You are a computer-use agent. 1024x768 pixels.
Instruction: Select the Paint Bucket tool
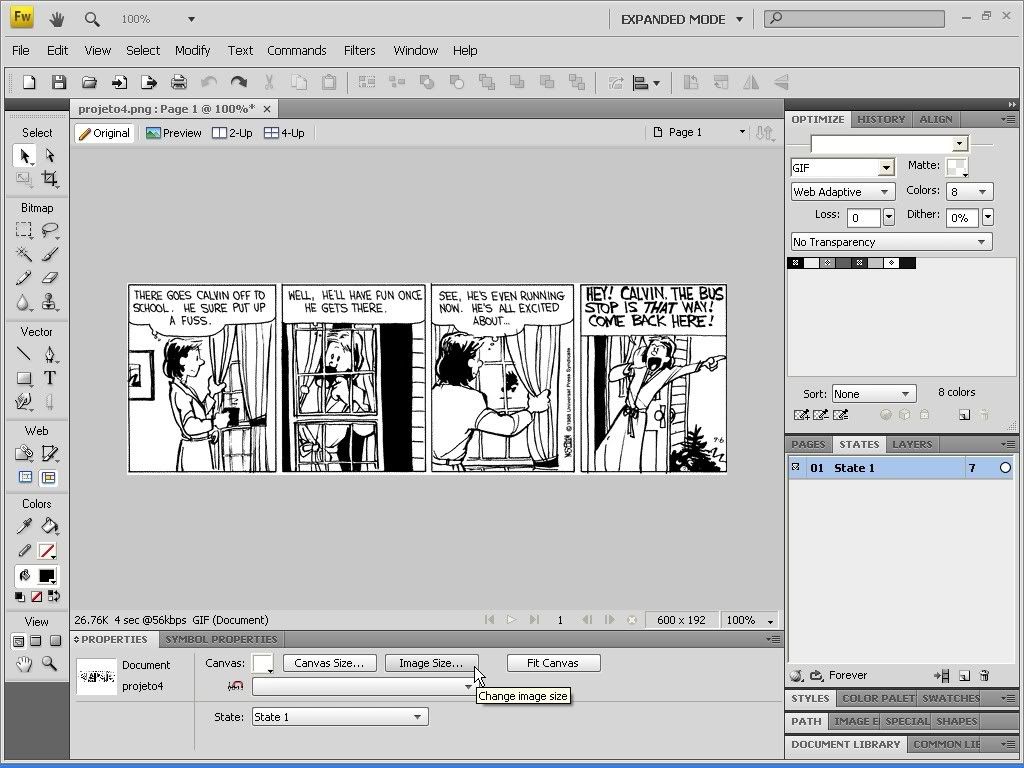point(50,526)
